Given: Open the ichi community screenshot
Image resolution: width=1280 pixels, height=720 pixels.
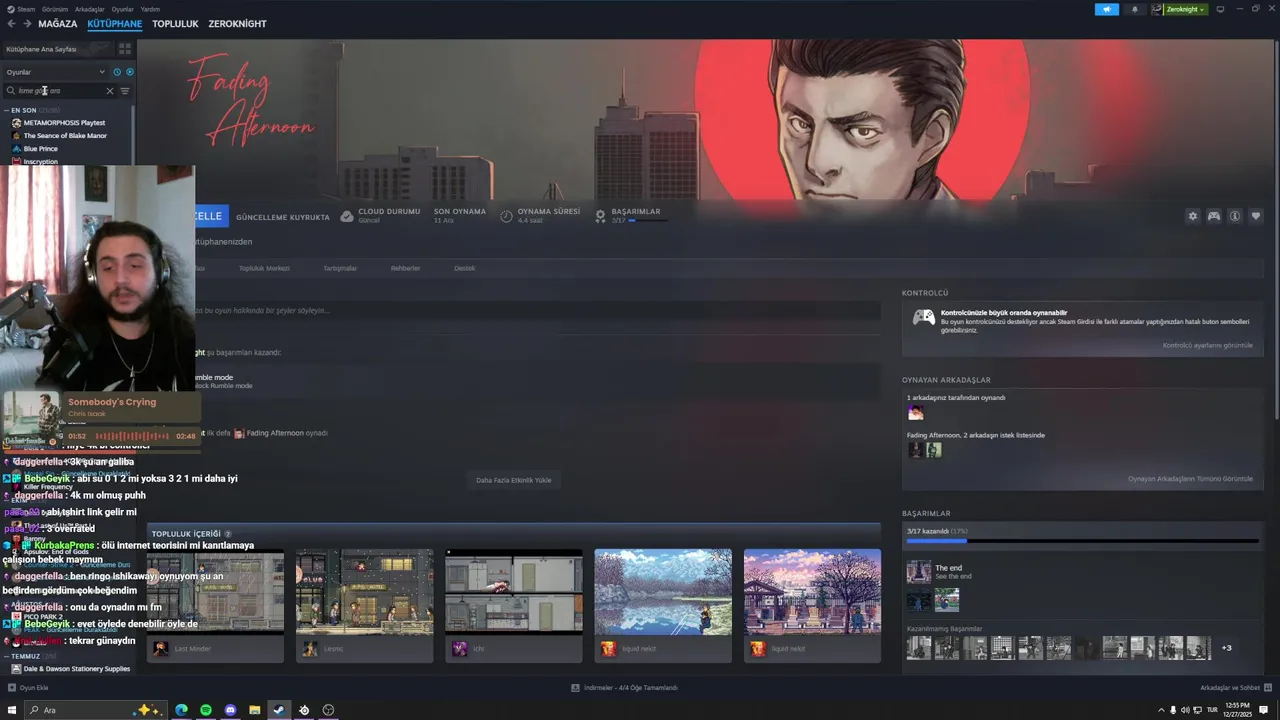Looking at the screenshot, I should coord(513,592).
